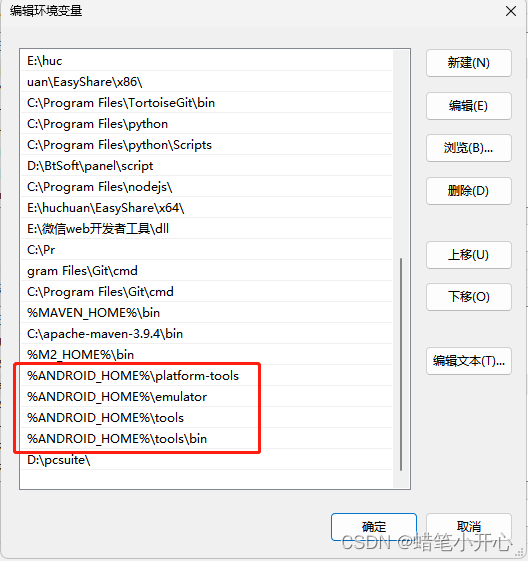Close the 编辑环境变量 dialog
The width and height of the screenshot is (528, 561).
point(511,11)
